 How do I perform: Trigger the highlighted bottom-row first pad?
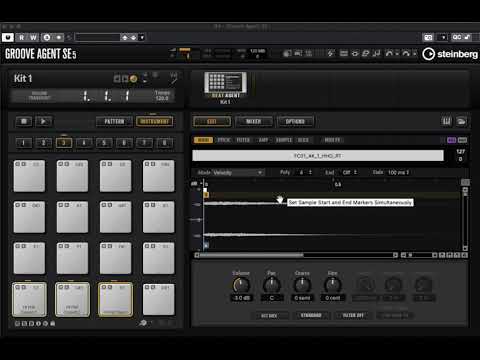(29, 299)
